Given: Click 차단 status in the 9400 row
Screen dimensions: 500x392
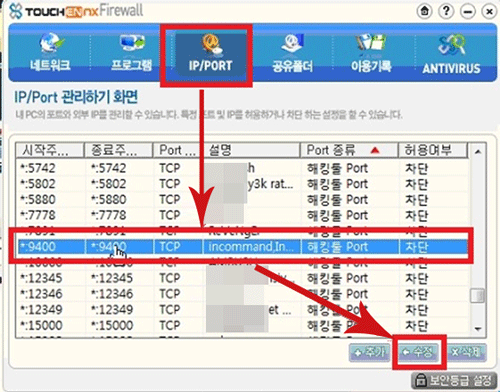Looking at the screenshot, I should [433, 247].
